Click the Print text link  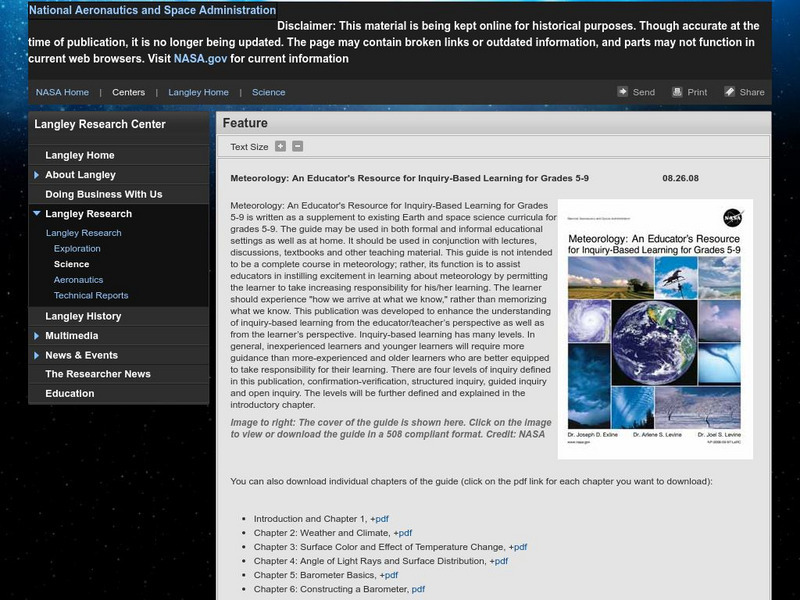point(697,92)
